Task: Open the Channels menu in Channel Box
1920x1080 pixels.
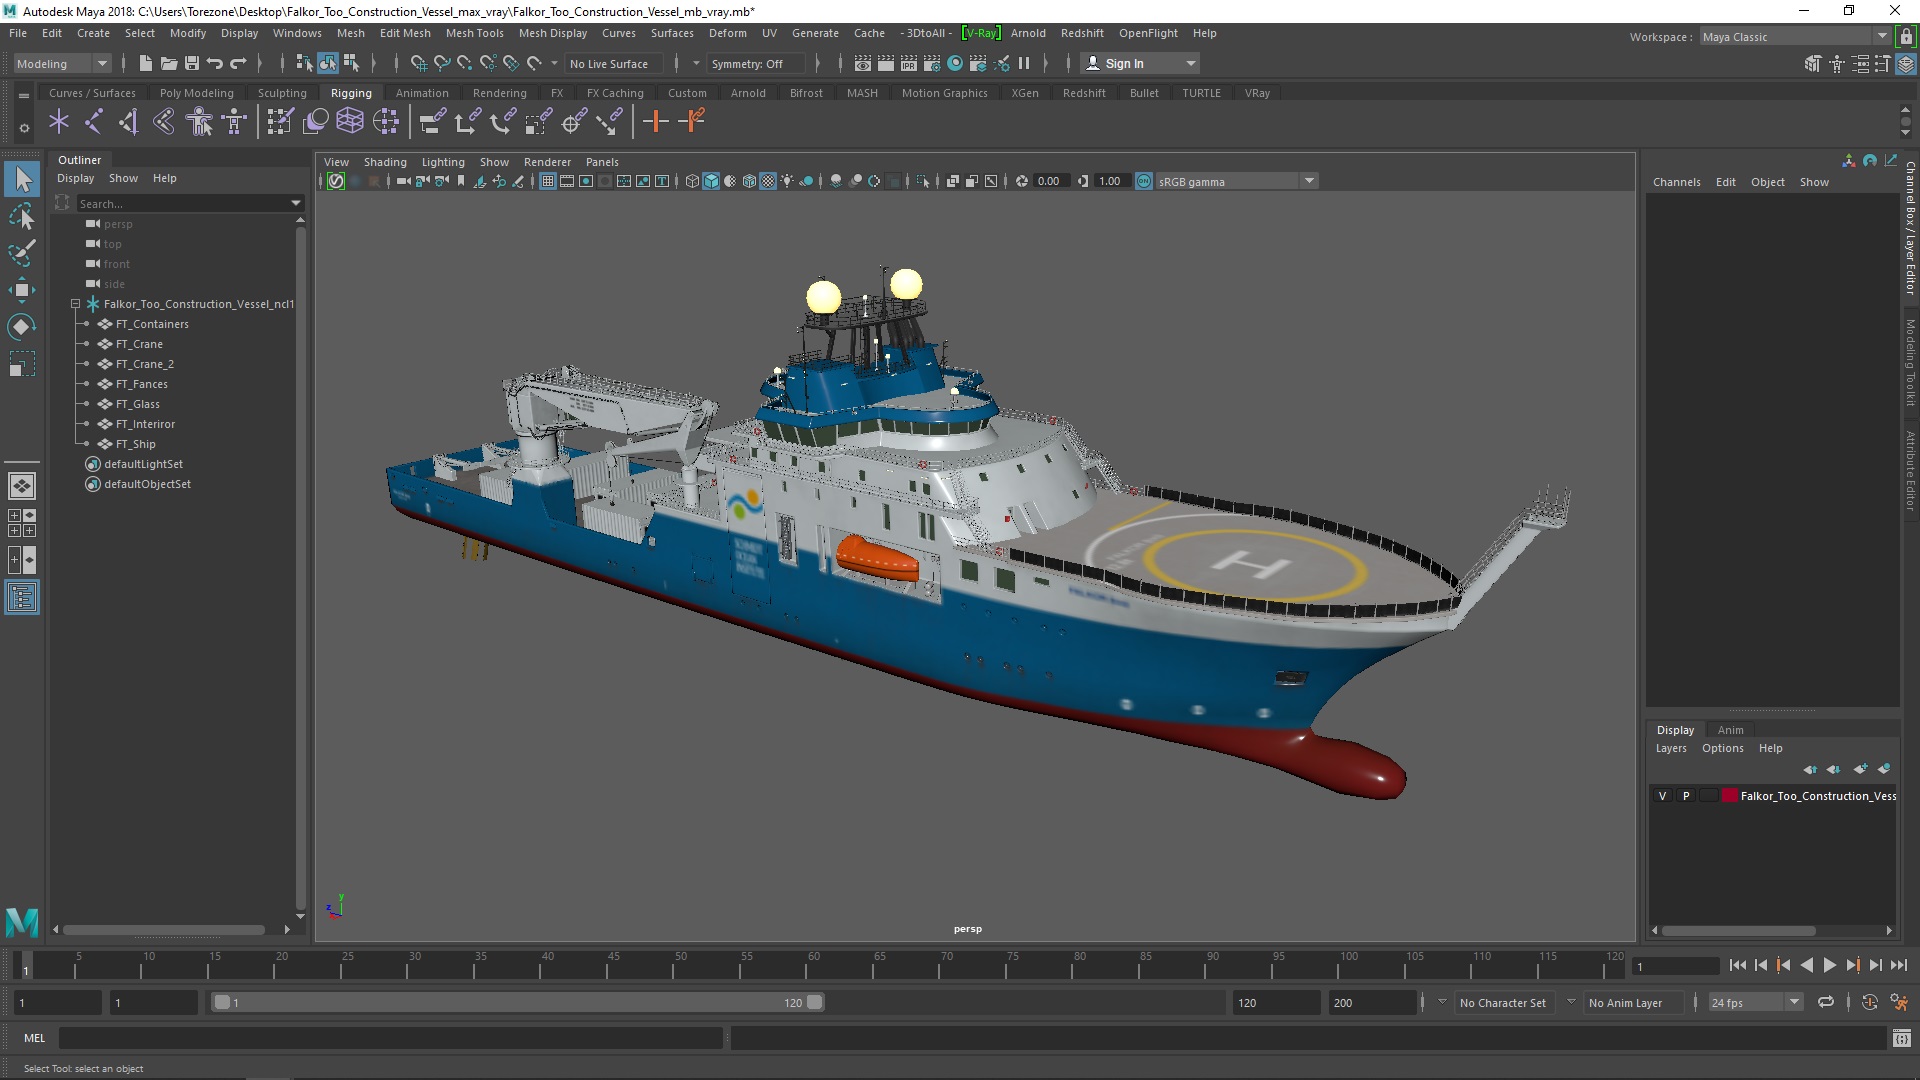Action: pos(1676,182)
